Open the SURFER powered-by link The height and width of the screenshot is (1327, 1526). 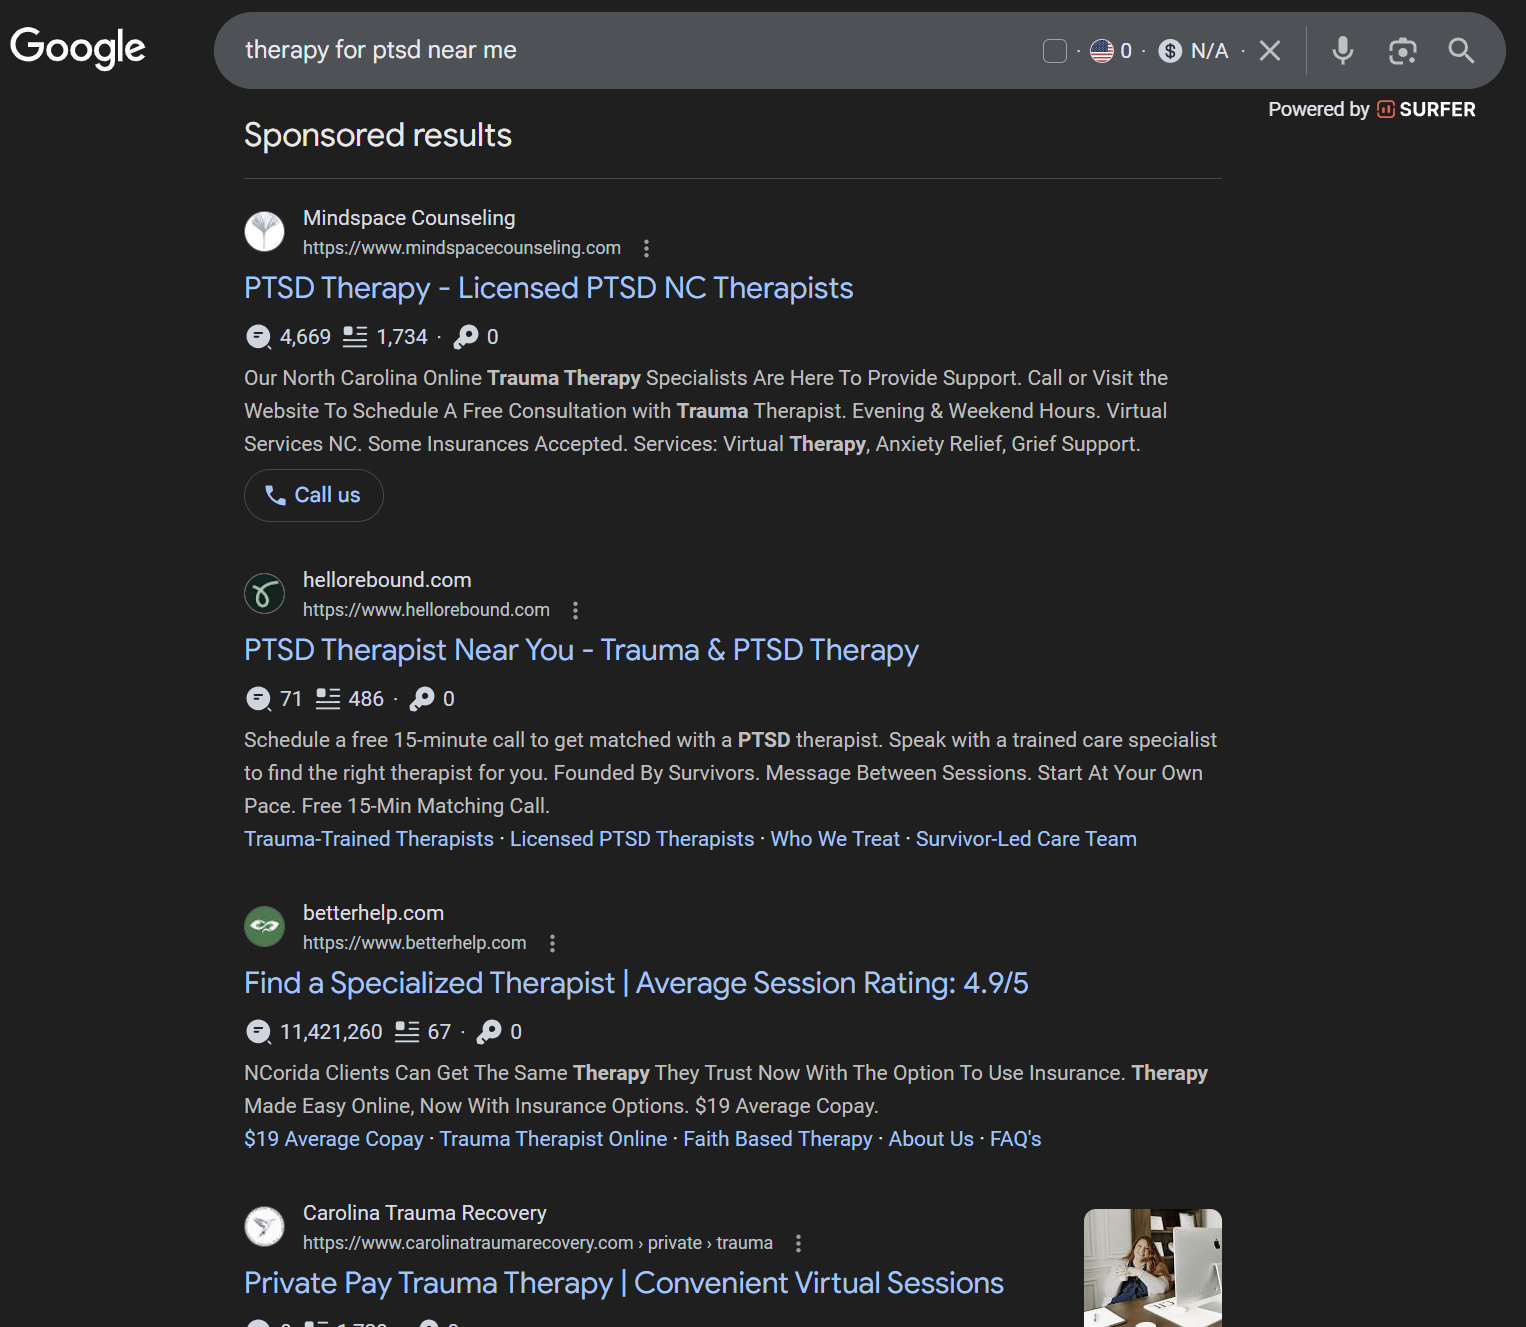click(1426, 110)
